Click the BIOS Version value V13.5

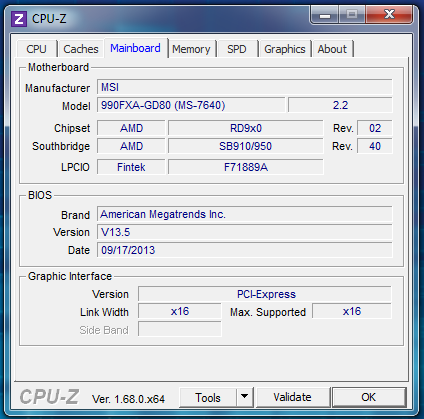click(245, 232)
